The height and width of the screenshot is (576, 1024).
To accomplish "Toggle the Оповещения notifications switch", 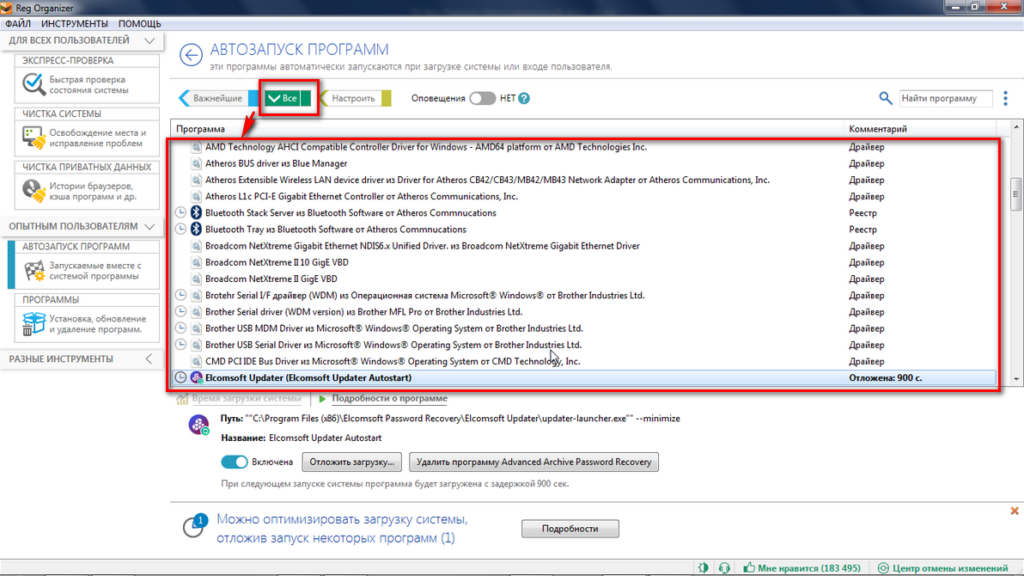I will 482,98.
